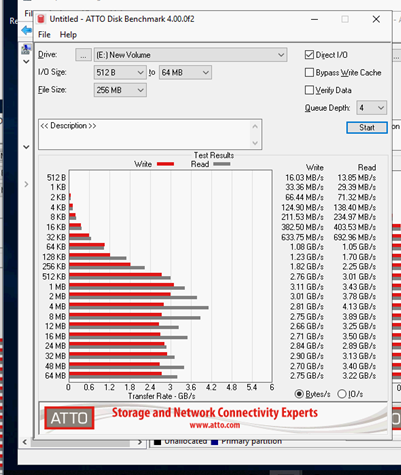Close the ATTO Disk Benchmark window
401x475 pixels.
(x=376, y=19)
